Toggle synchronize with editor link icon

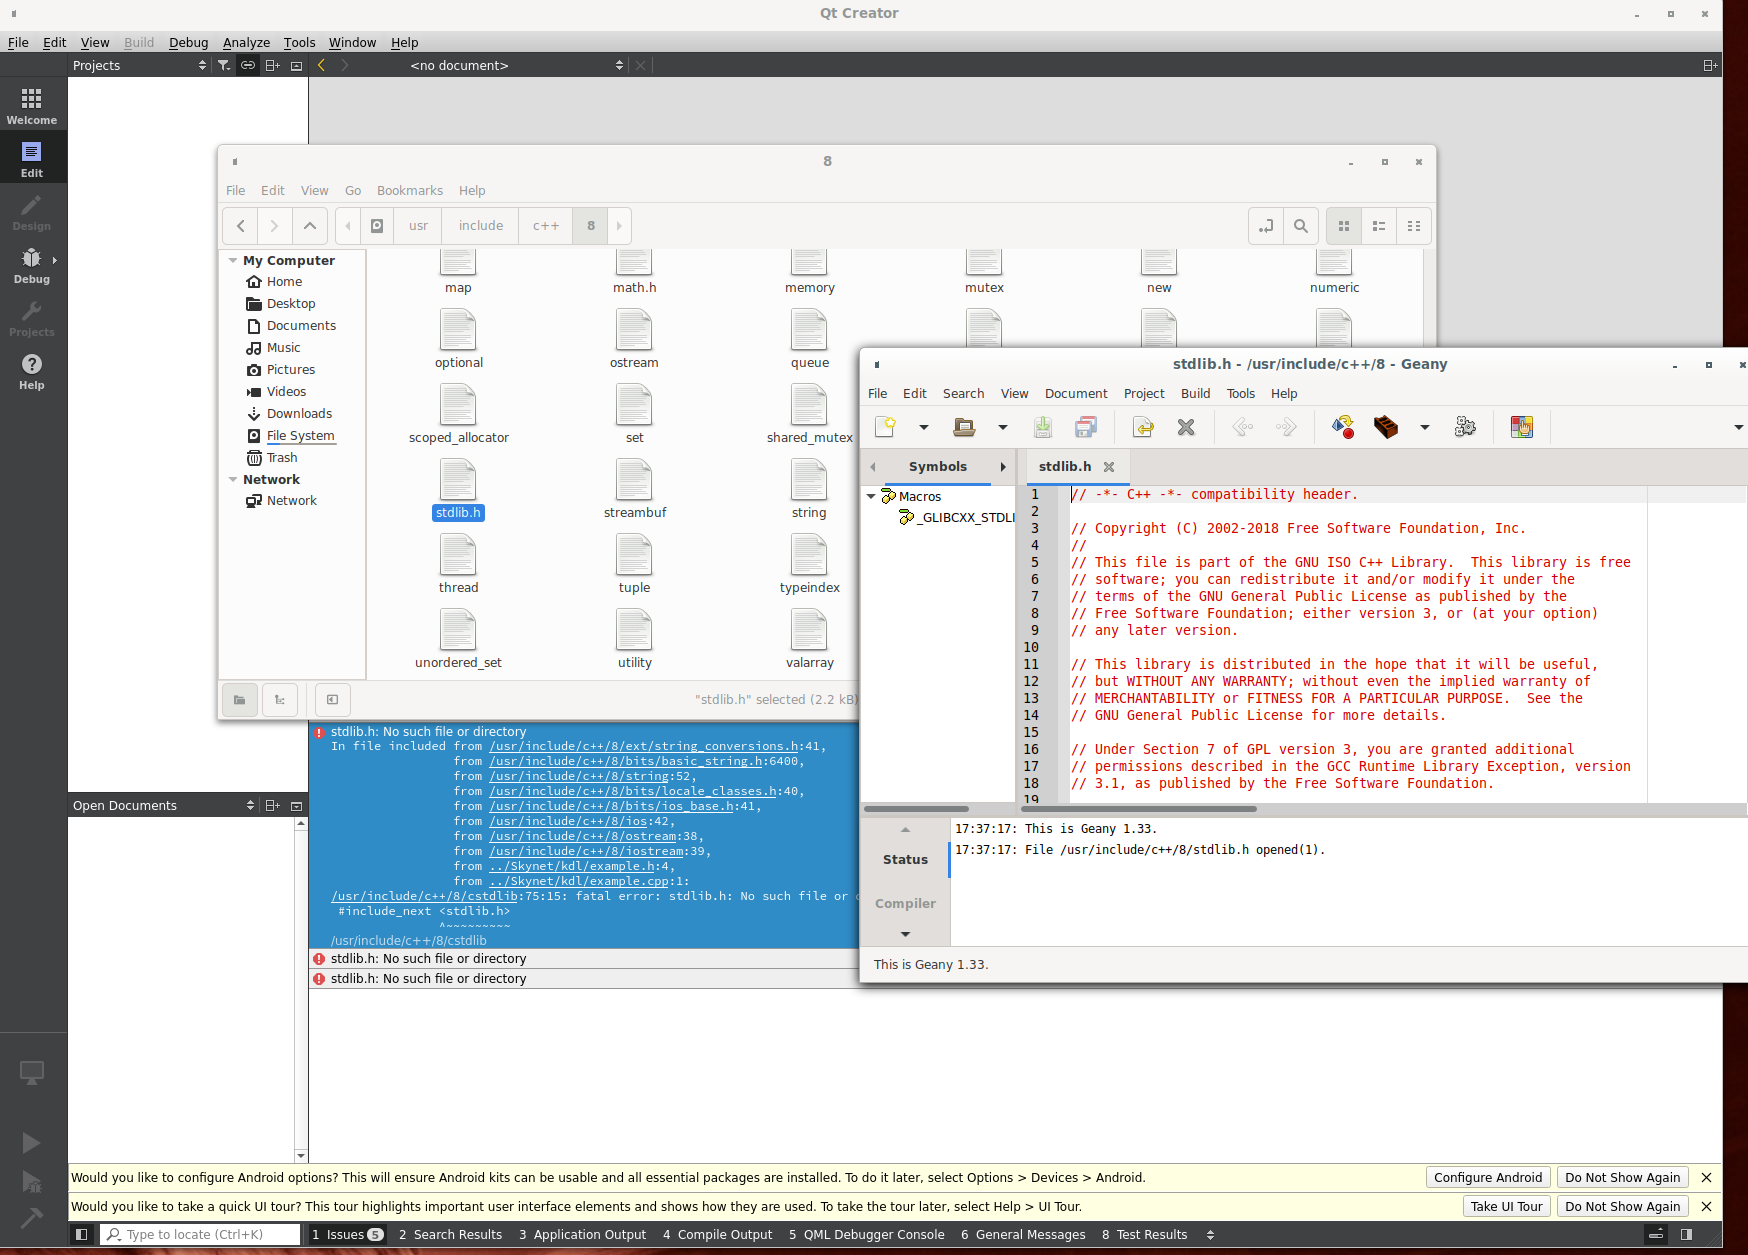(x=247, y=65)
